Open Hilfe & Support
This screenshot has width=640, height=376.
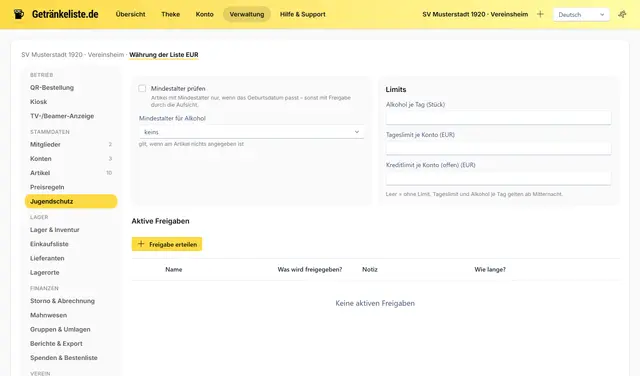[302, 14]
